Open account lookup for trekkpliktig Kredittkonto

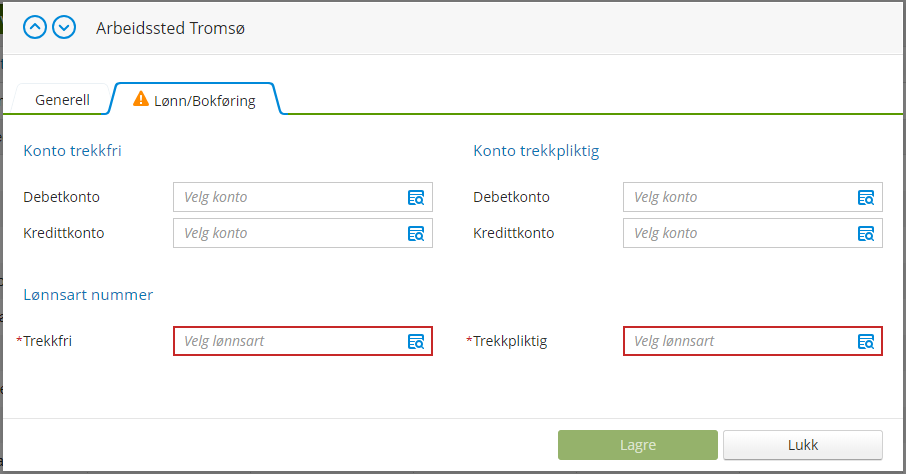[866, 234]
